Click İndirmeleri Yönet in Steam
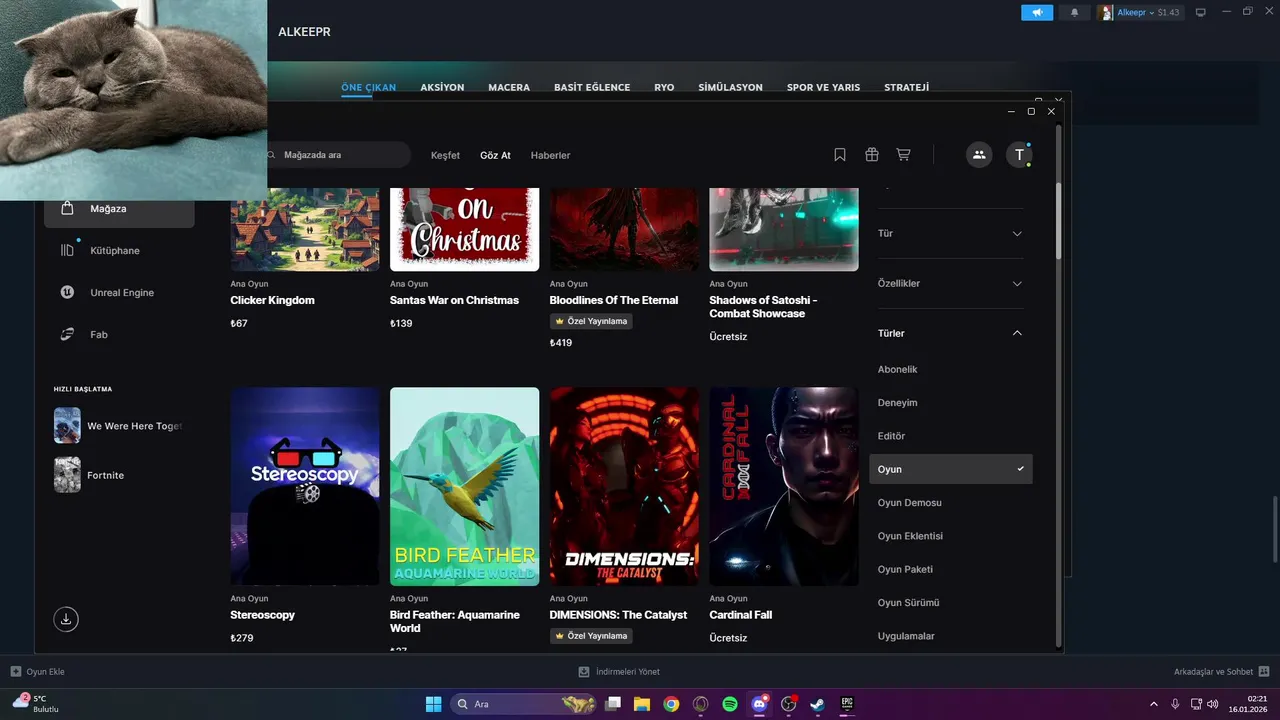Viewport: 1280px width, 720px height. (619, 672)
